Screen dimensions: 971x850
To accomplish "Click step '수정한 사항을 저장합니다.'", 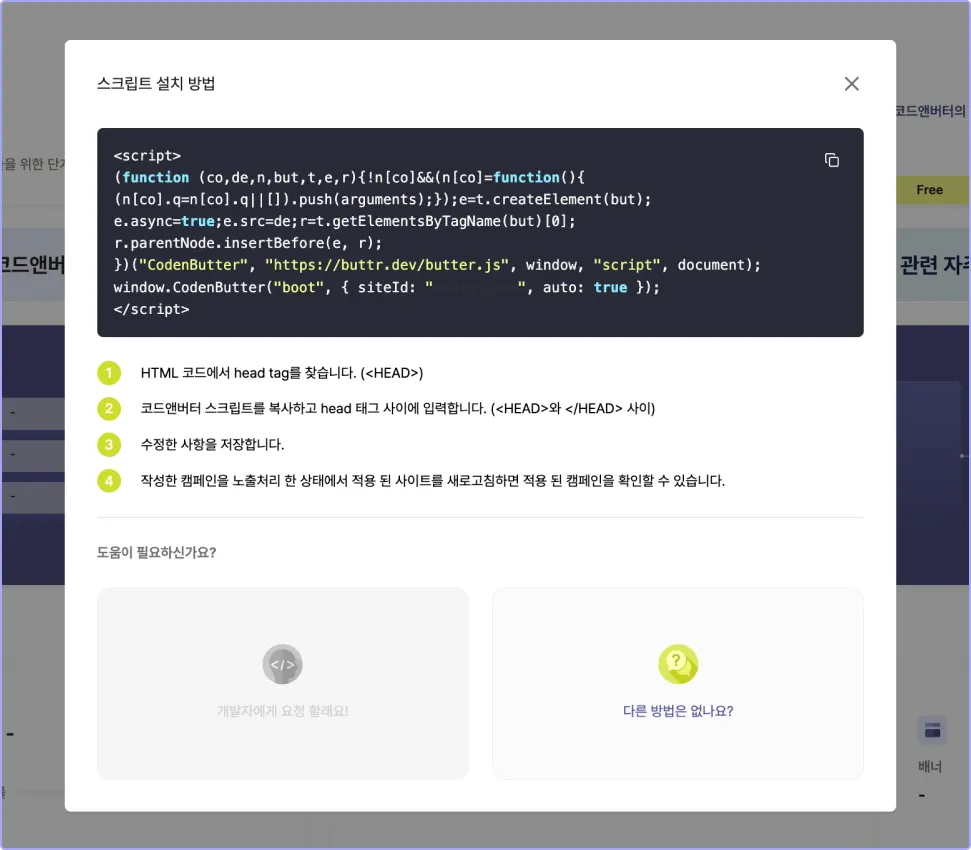I will click(x=212, y=445).
